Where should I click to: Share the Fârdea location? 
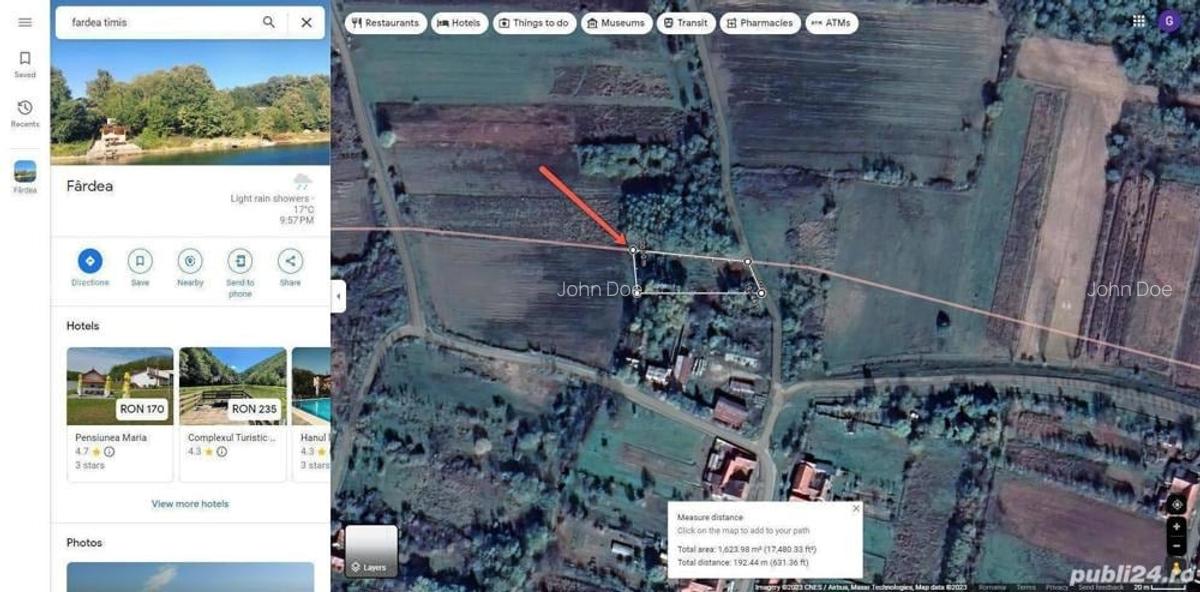click(291, 263)
